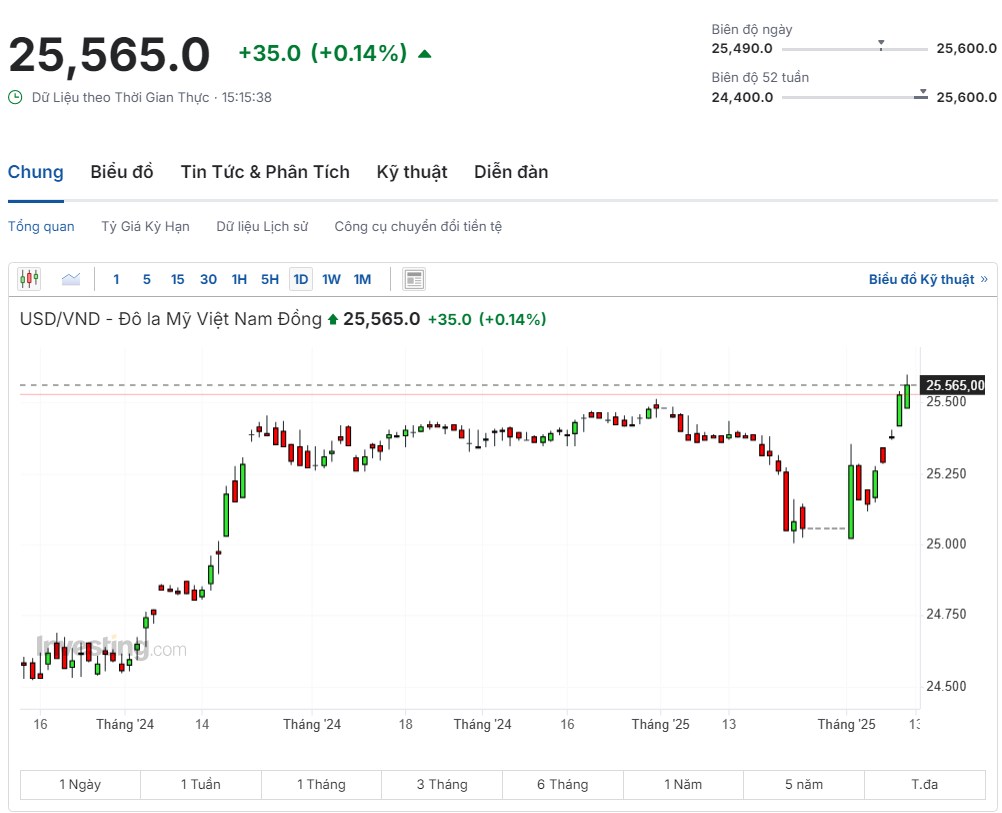Open the Dữ liệu Lịch sử sub-tab

click(262, 226)
